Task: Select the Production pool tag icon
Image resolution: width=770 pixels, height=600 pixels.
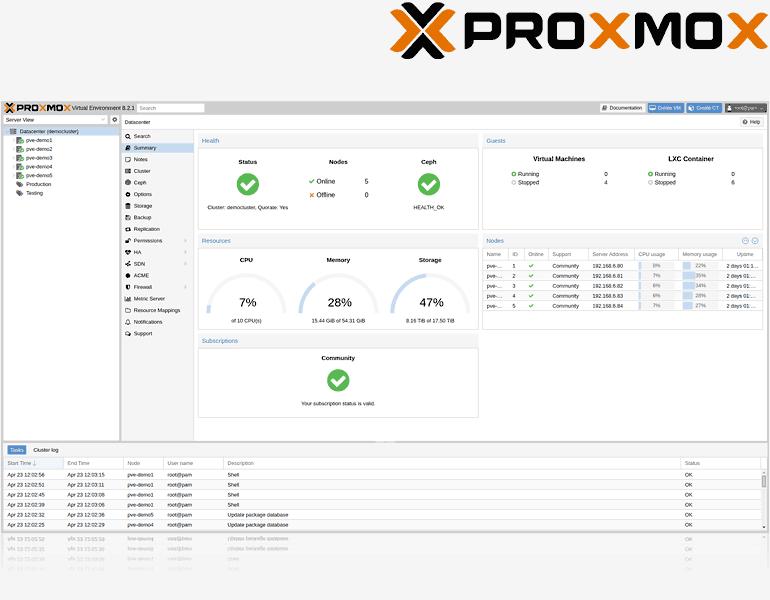Action: coord(20,185)
